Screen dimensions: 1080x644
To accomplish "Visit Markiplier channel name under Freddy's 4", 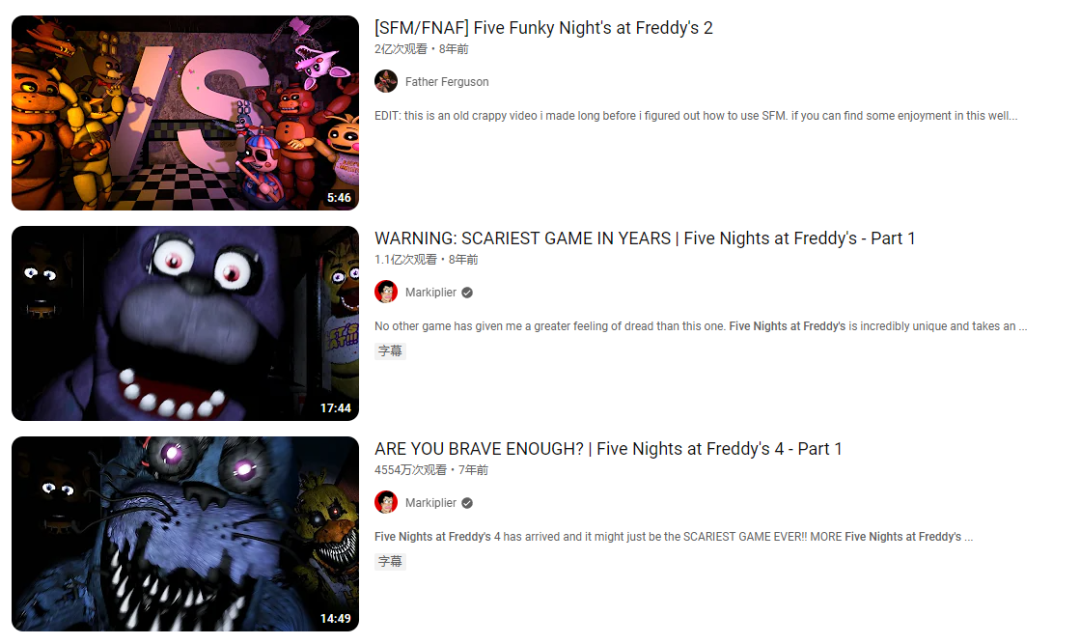I will coord(430,503).
